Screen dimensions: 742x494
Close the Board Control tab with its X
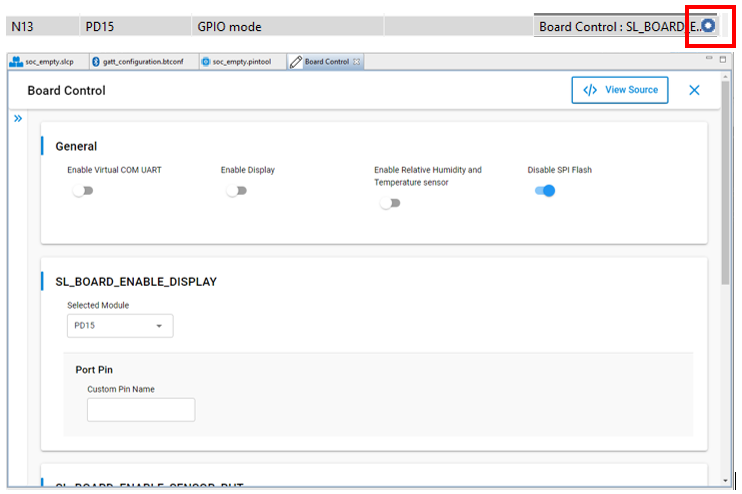[x=356, y=62]
